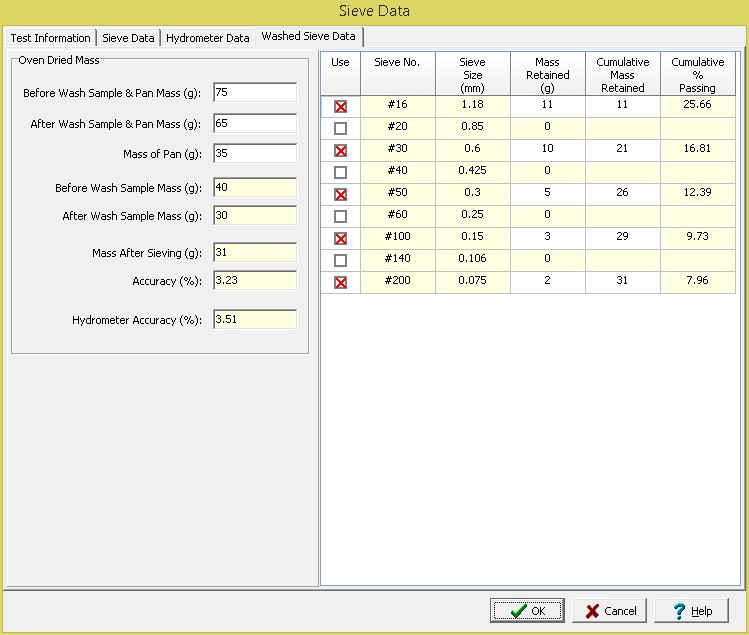Open Help for Sieve Data
Viewport: 749px width, 635px height.
point(692,610)
